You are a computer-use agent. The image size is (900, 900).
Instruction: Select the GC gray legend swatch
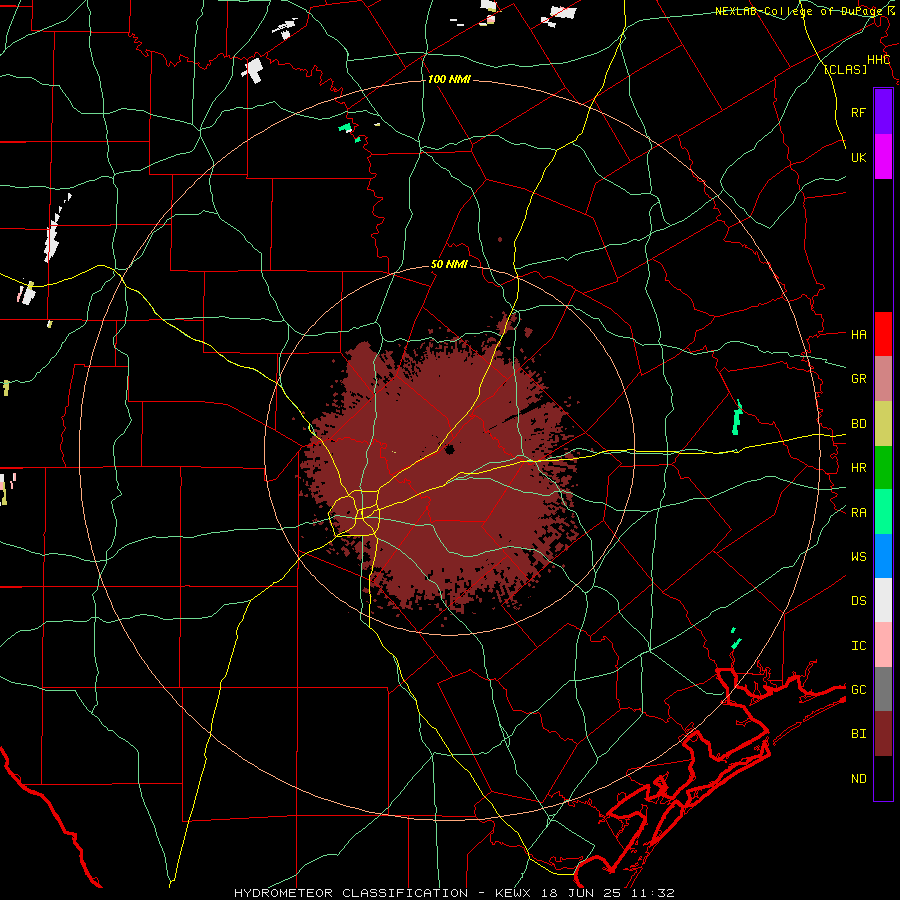point(883,689)
